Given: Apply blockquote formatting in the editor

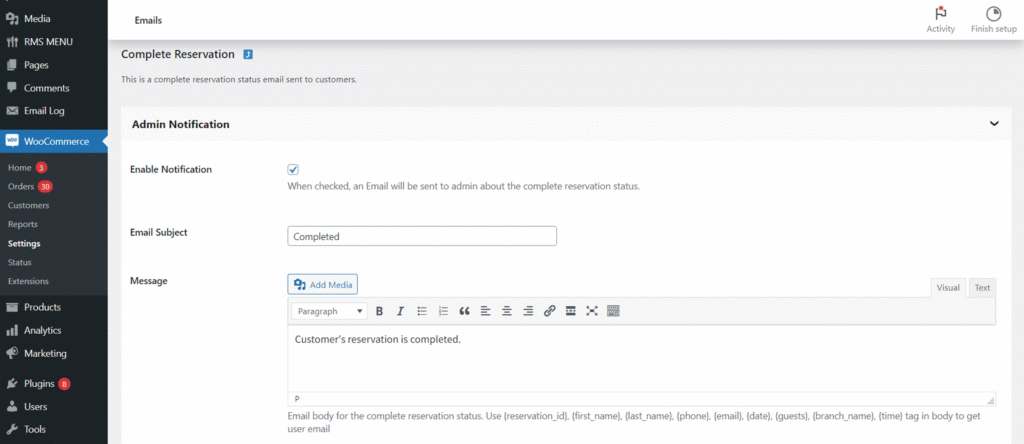Looking at the screenshot, I should click(x=464, y=311).
